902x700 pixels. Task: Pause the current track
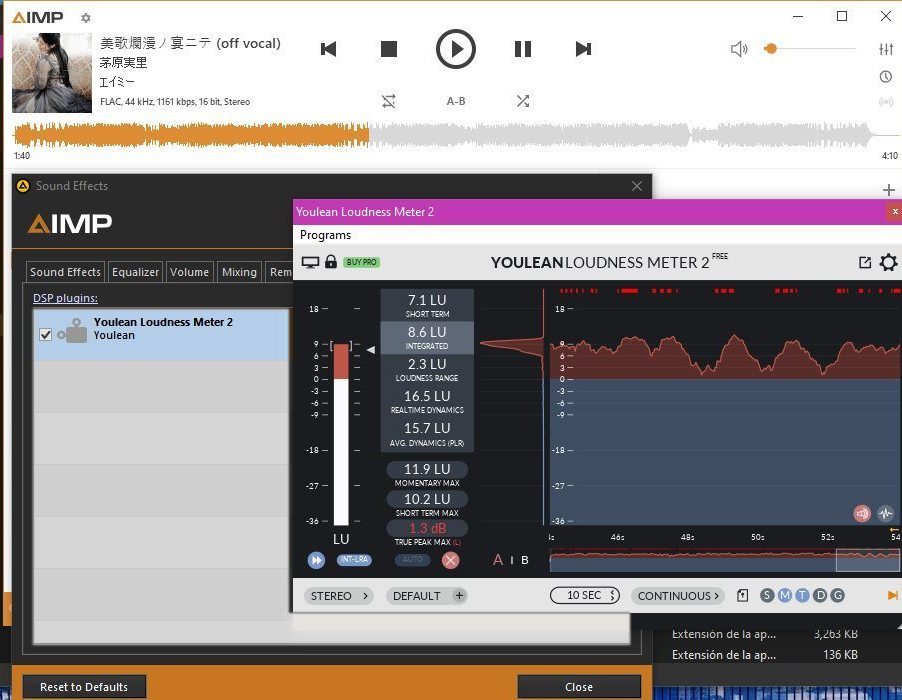point(522,49)
